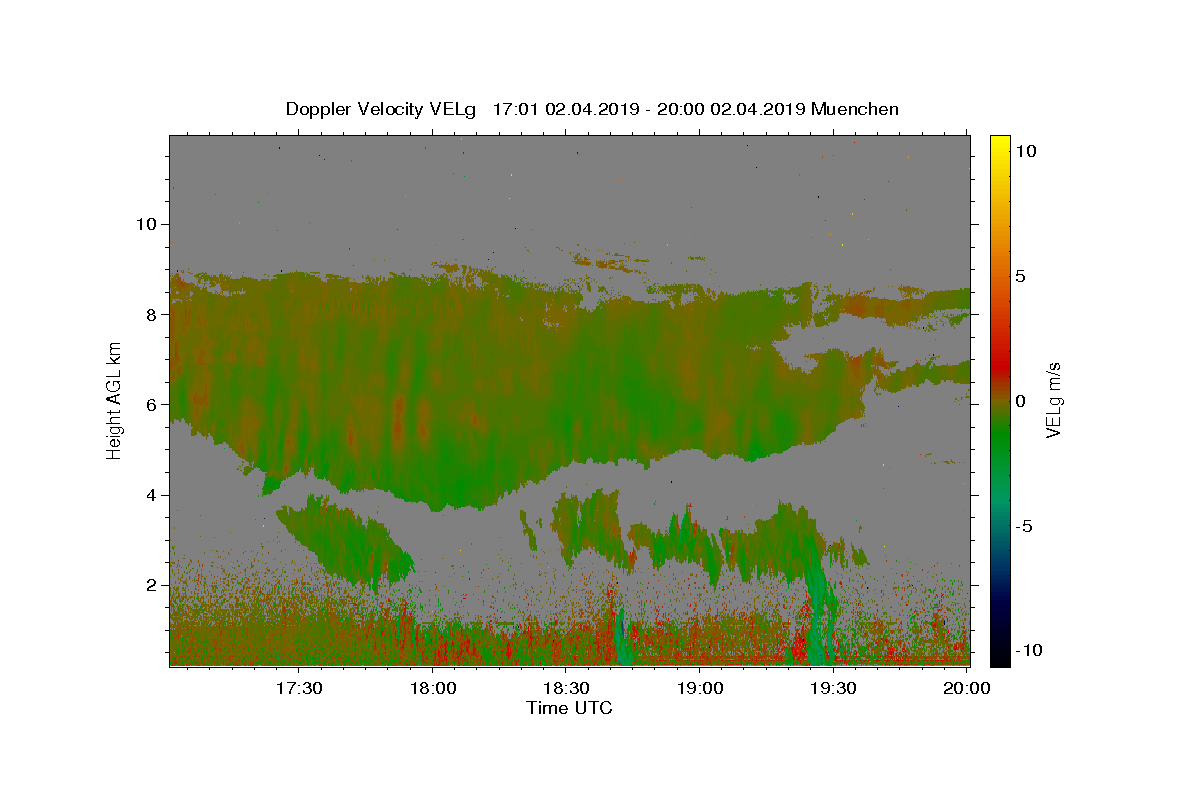
Task: Click the colorbar value -10 label
Action: point(1029,650)
